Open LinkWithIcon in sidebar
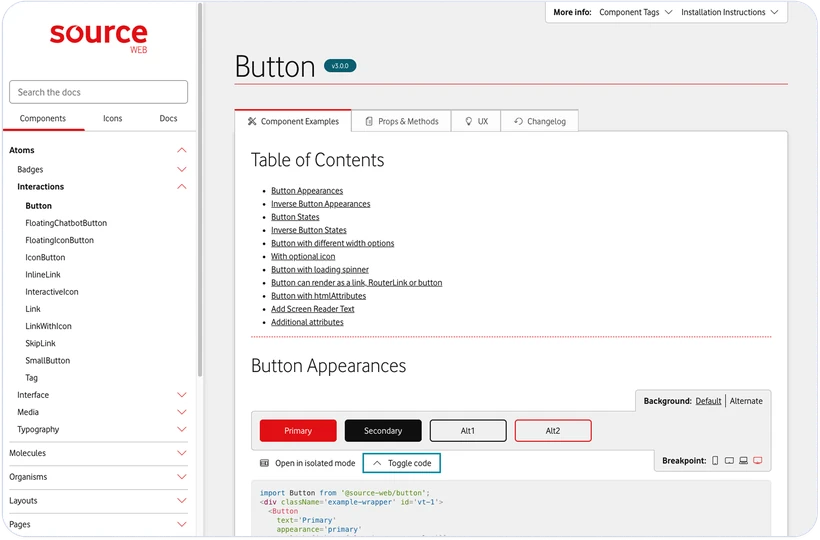This screenshot has width=820, height=540. [48, 327]
